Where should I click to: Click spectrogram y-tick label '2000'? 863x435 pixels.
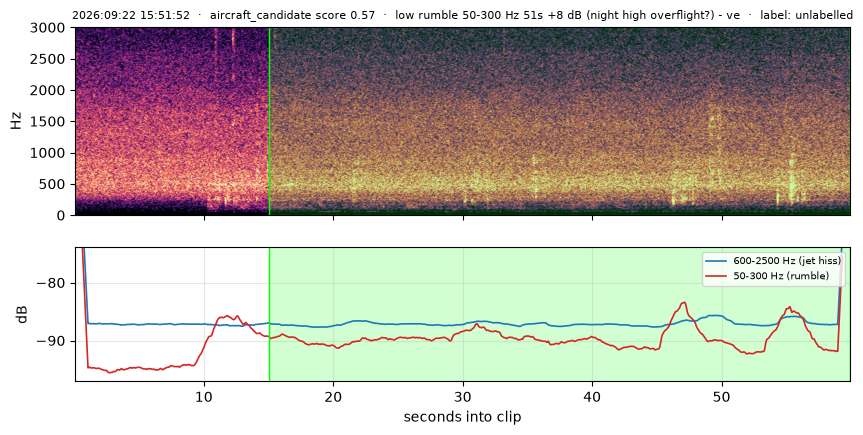point(51,90)
